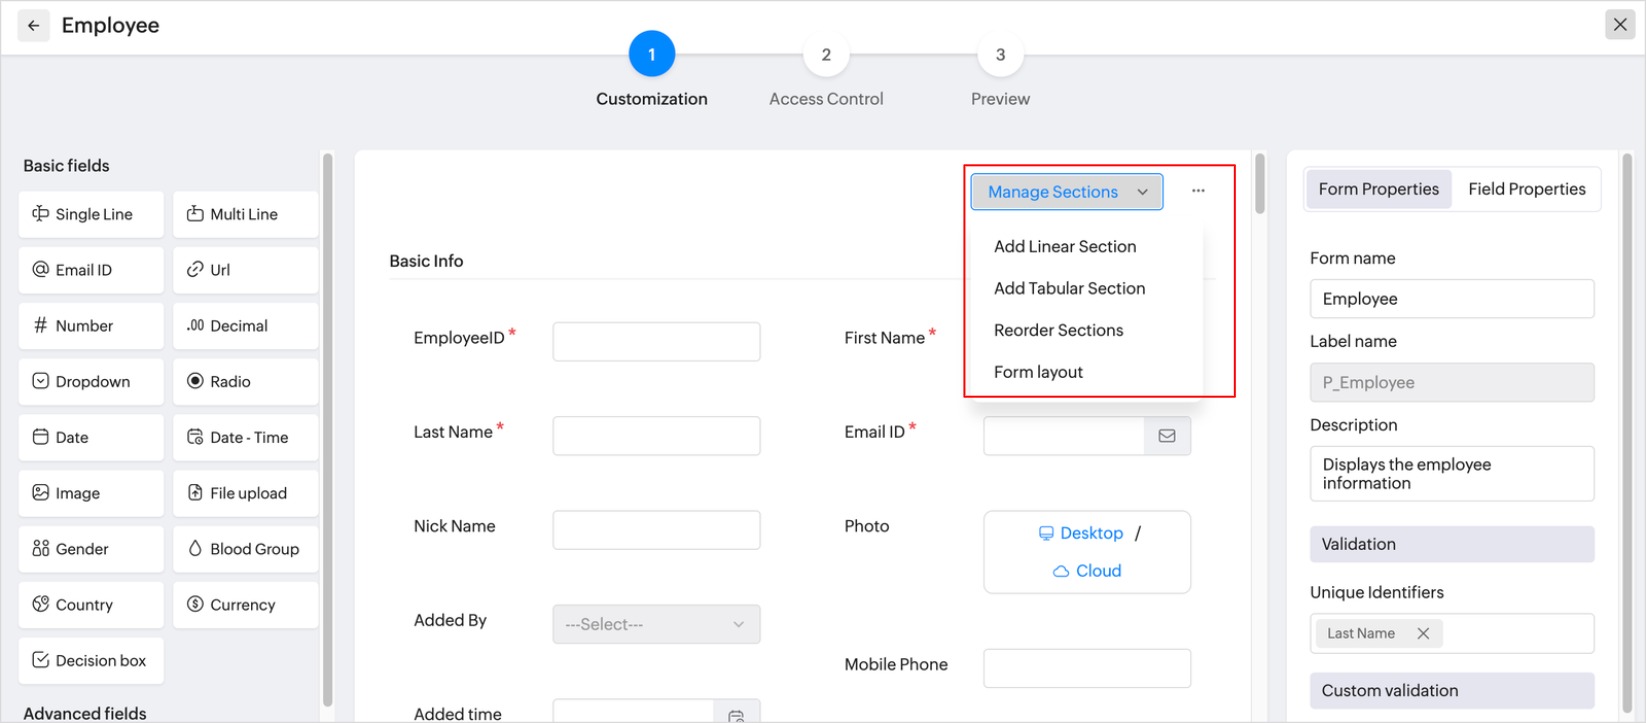
Task: Click the File upload field icon
Action: (195, 493)
